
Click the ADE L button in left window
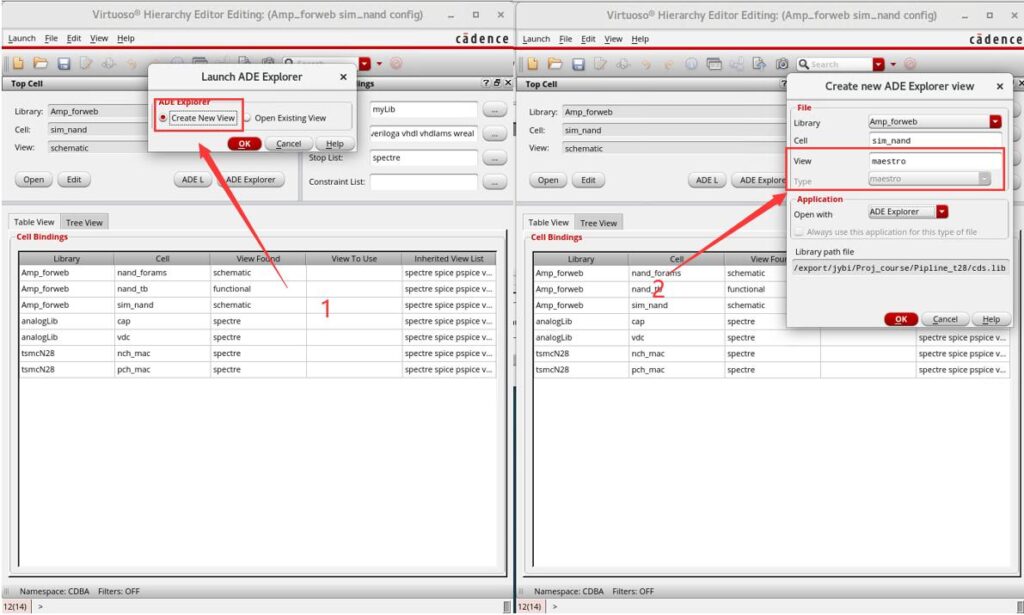pyautogui.click(x=193, y=180)
